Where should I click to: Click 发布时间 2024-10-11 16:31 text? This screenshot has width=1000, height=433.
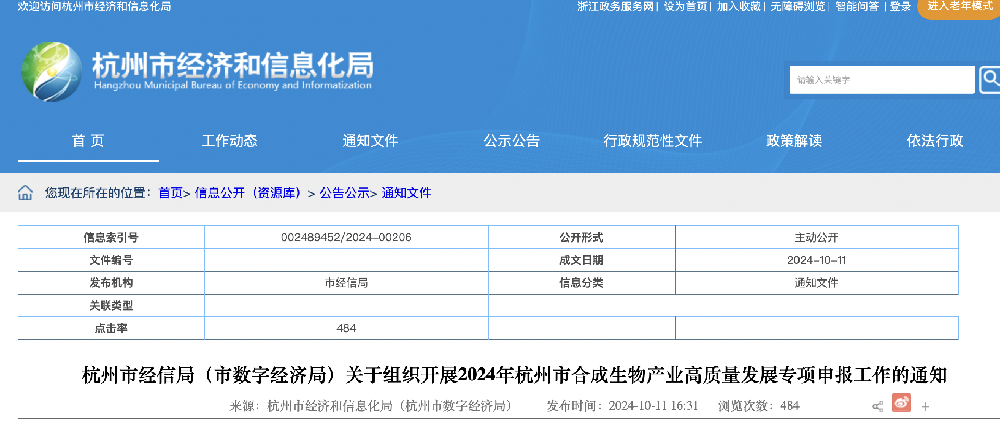pos(622,406)
